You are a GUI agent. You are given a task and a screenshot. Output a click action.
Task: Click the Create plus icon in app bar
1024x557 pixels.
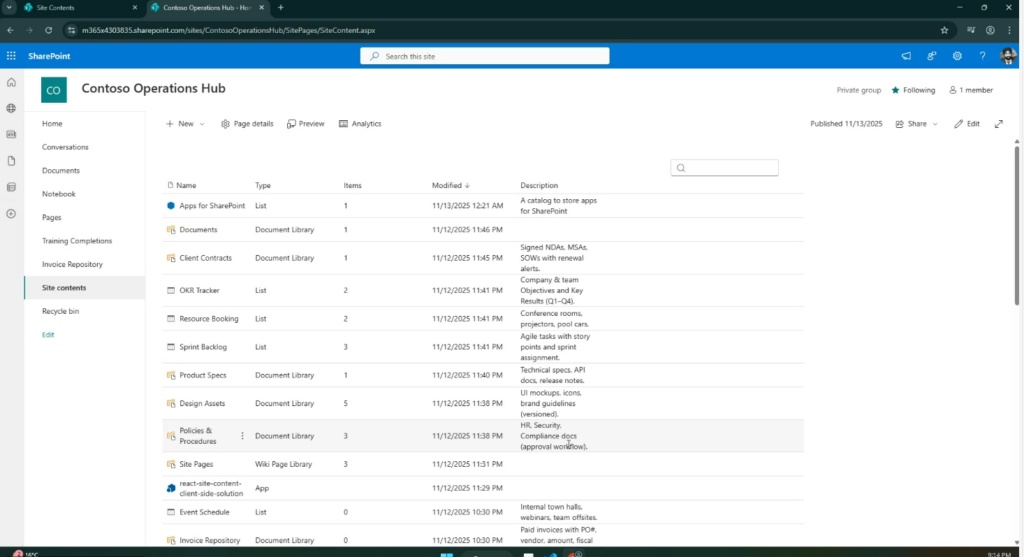point(11,213)
